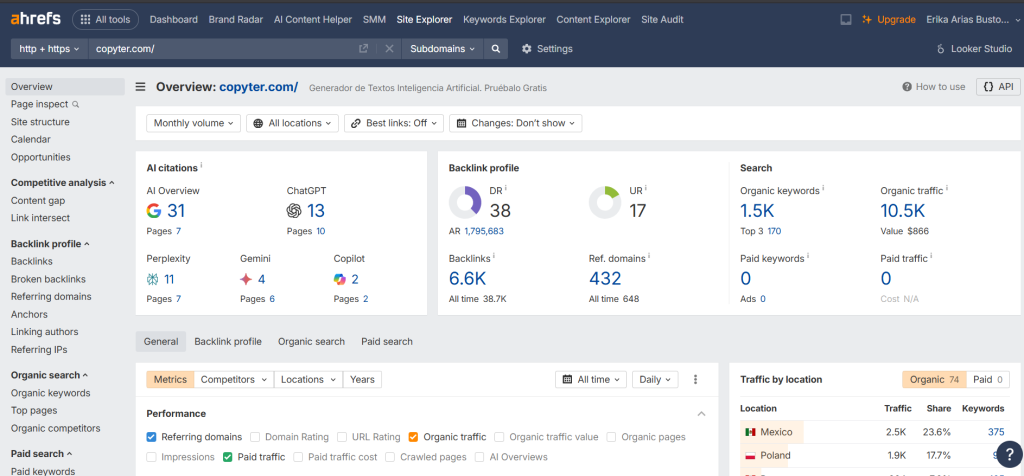
Task: Open the Subdomains mode dropdown
Action: (442, 49)
